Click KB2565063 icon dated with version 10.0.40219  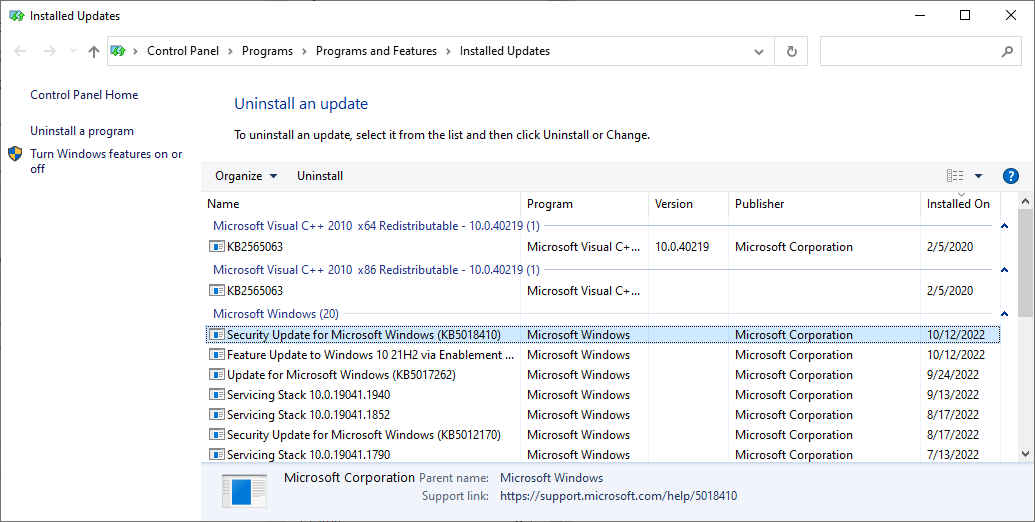point(217,247)
